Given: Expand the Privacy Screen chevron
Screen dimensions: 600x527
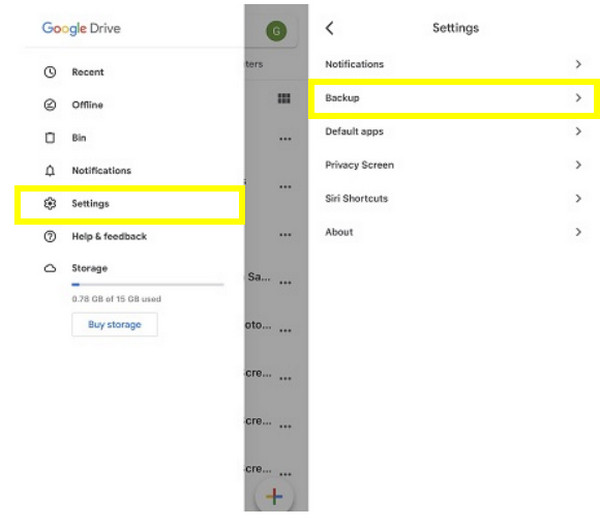Looking at the screenshot, I should [x=578, y=165].
